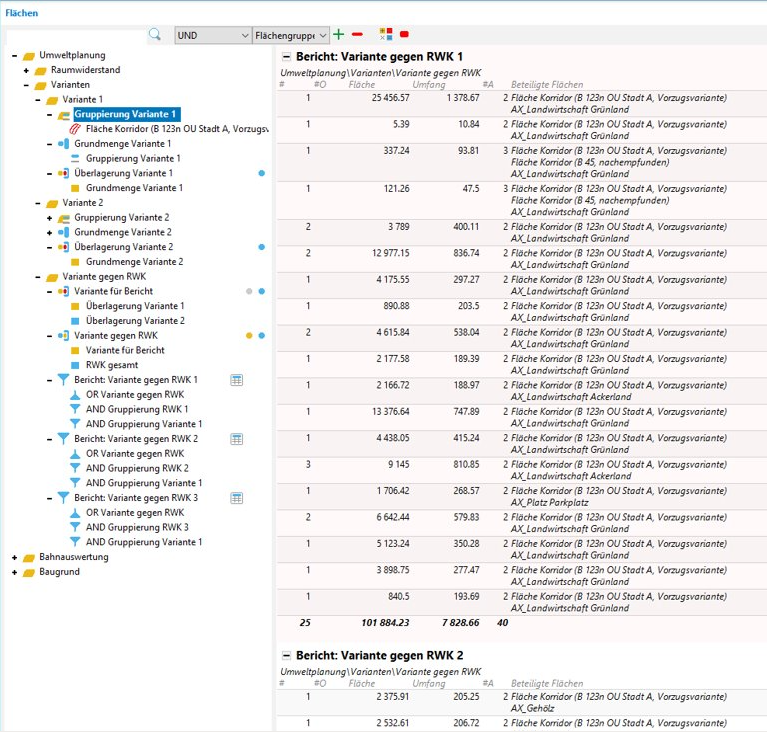Image resolution: width=767 pixels, height=732 pixels.
Task: Click the red minus remove icon
Action: (x=357, y=34)
